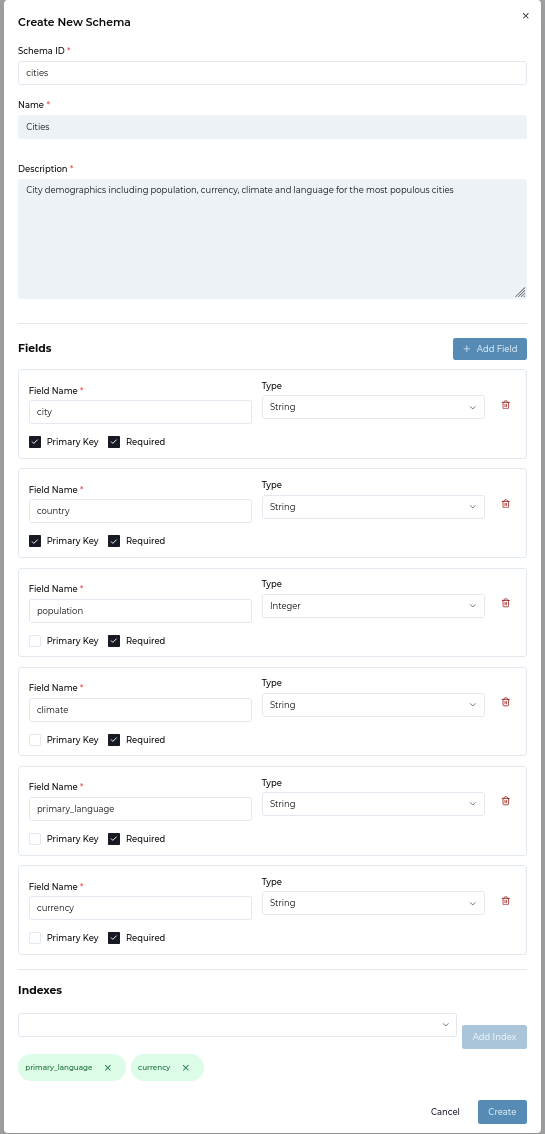Uncheck Primary Key for the country field
The width and height of the screenshot is (545, 1134).
click(35, 541)
